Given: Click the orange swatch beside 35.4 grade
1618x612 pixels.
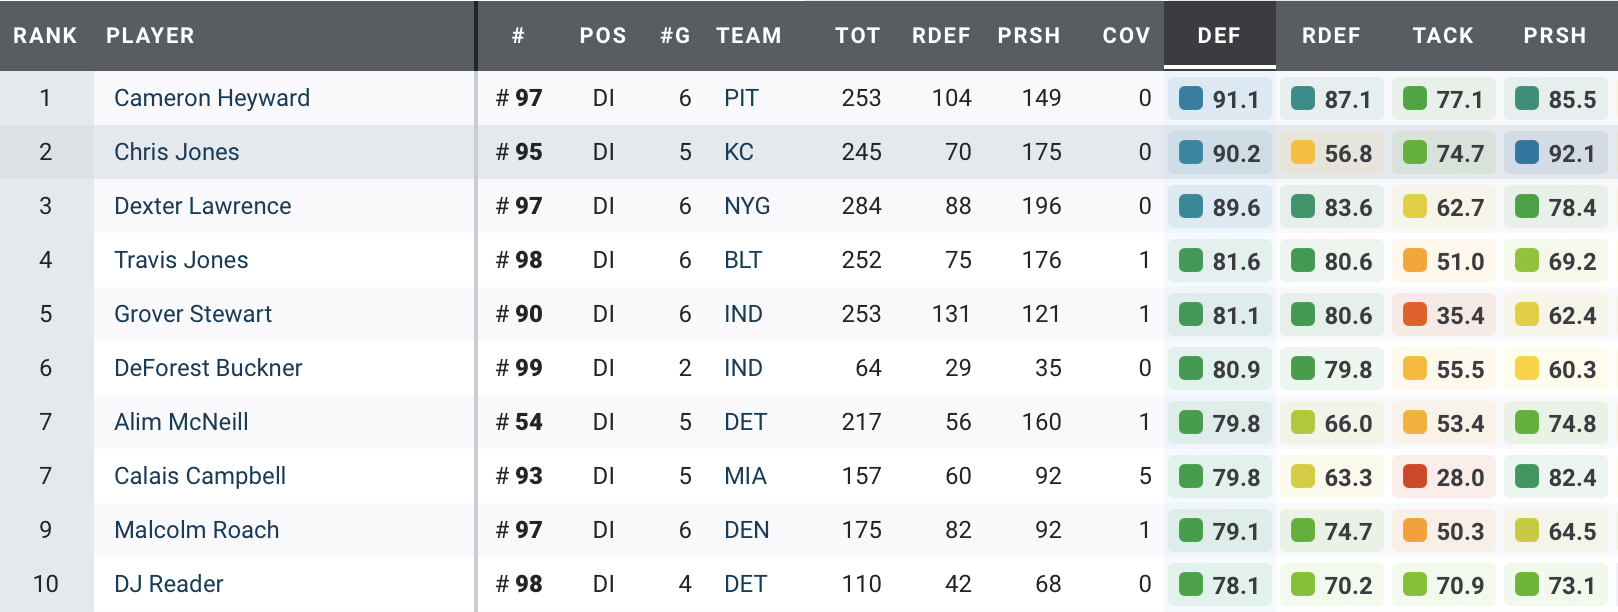Looking at the screenshot, I should click(1415, 314).
